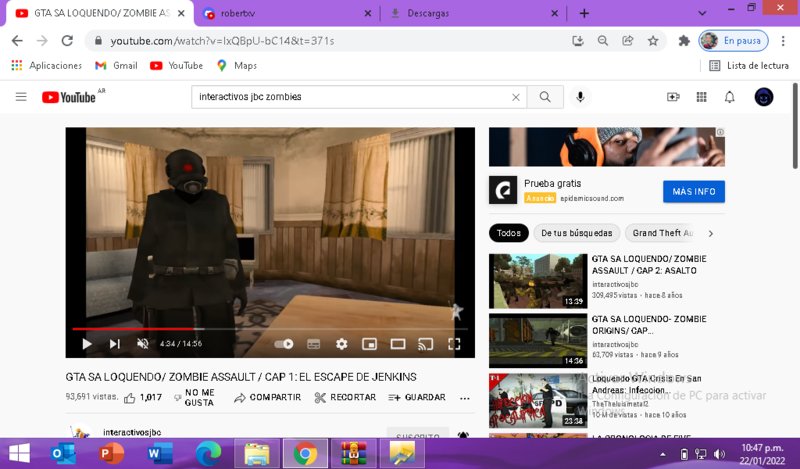Toggle subtitles in the video player
800x469 pixels.
click(x=313, y=344)
